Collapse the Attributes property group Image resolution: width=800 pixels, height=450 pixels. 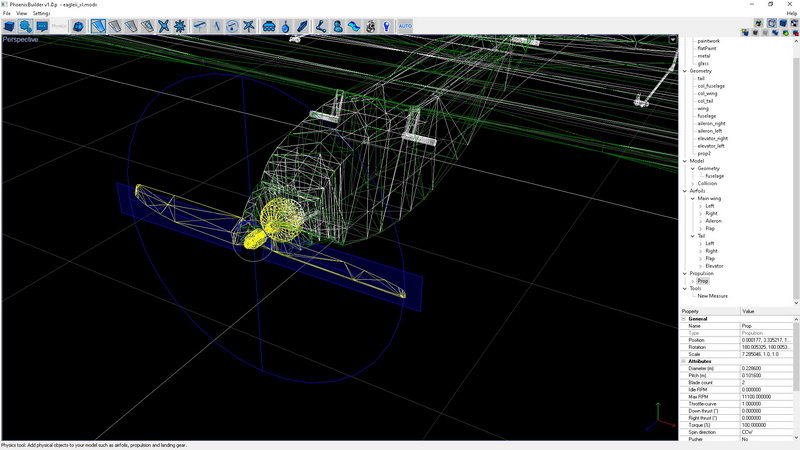coord(685,361)
